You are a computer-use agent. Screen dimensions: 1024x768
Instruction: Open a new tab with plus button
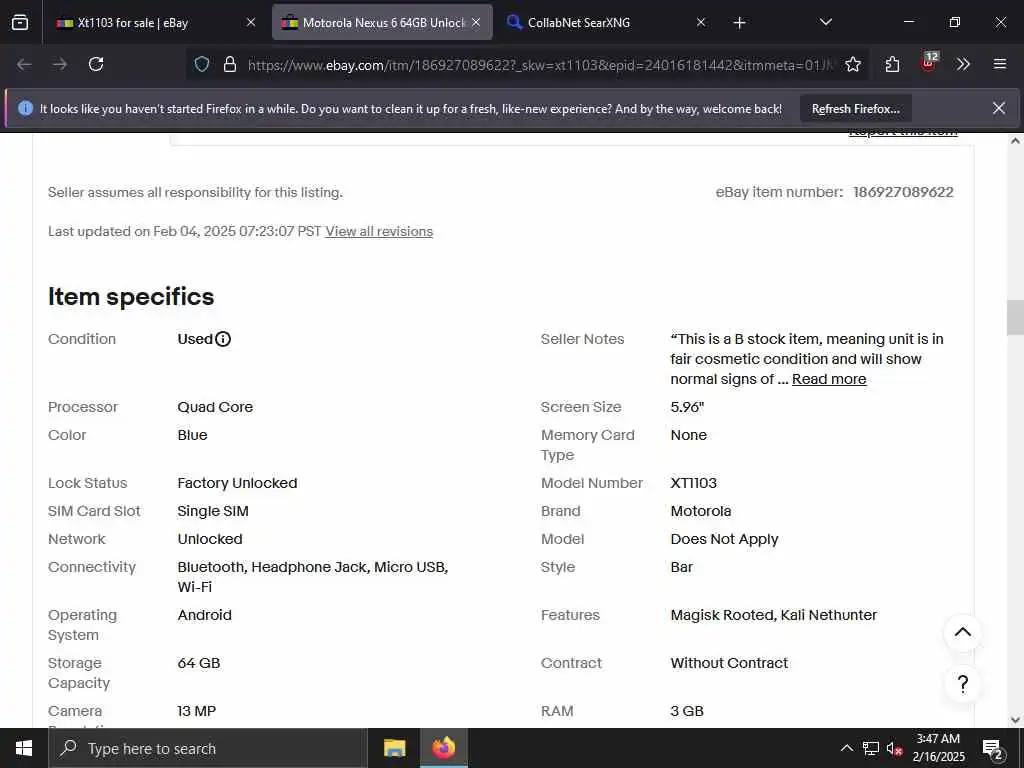coord(739,23)
